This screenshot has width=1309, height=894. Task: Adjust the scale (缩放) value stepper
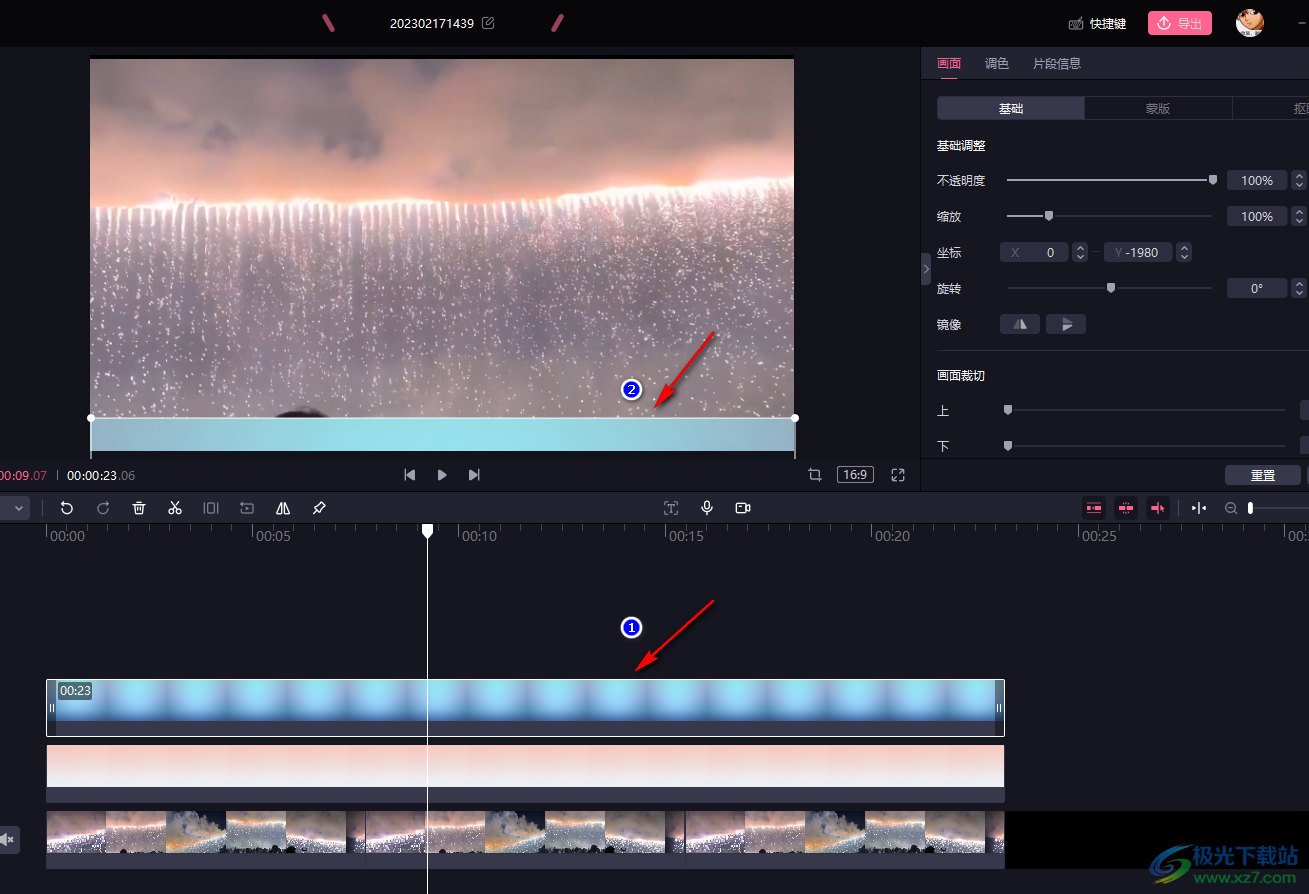pos(1299,216)
